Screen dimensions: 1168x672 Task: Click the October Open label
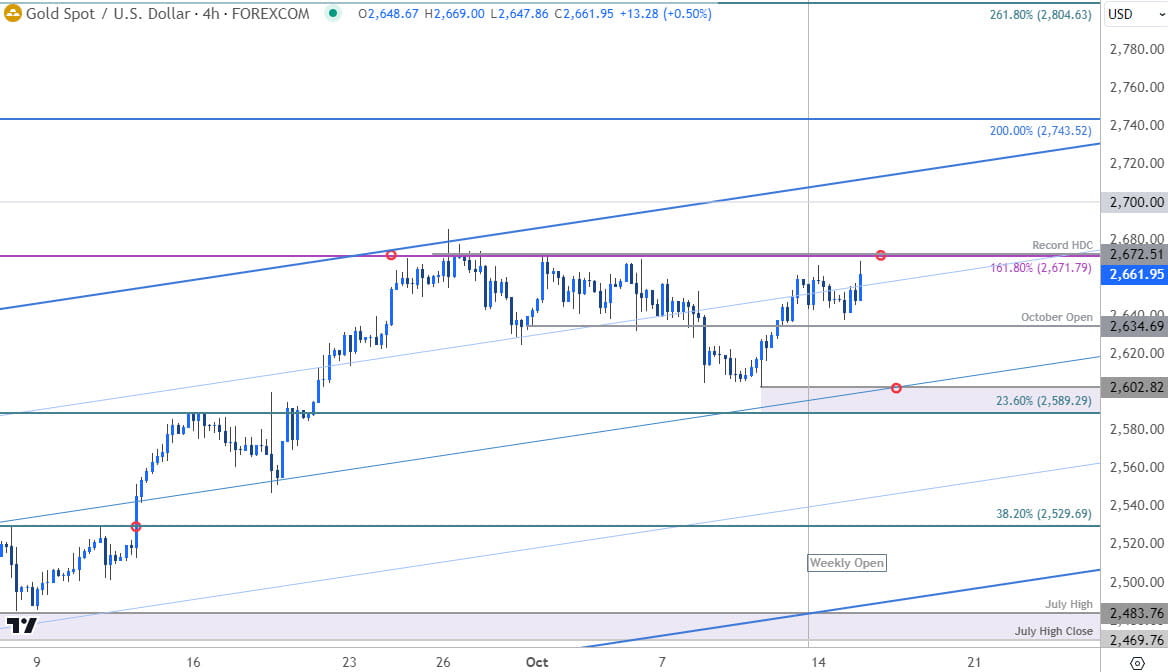tap(1057, 317)
